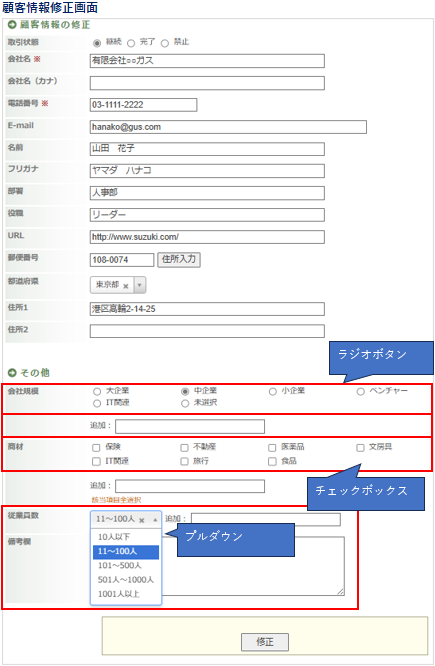
Task: Choose ベンチャー company size radio button
Action: coord(361,392)
